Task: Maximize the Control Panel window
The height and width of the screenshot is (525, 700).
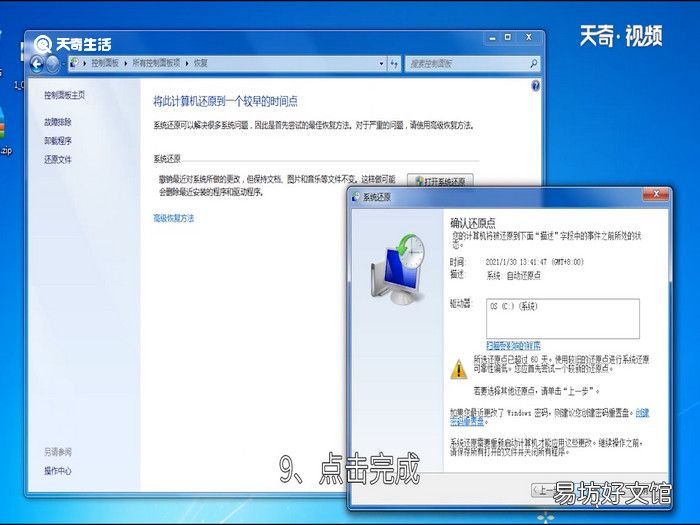Action: point(508,38)
